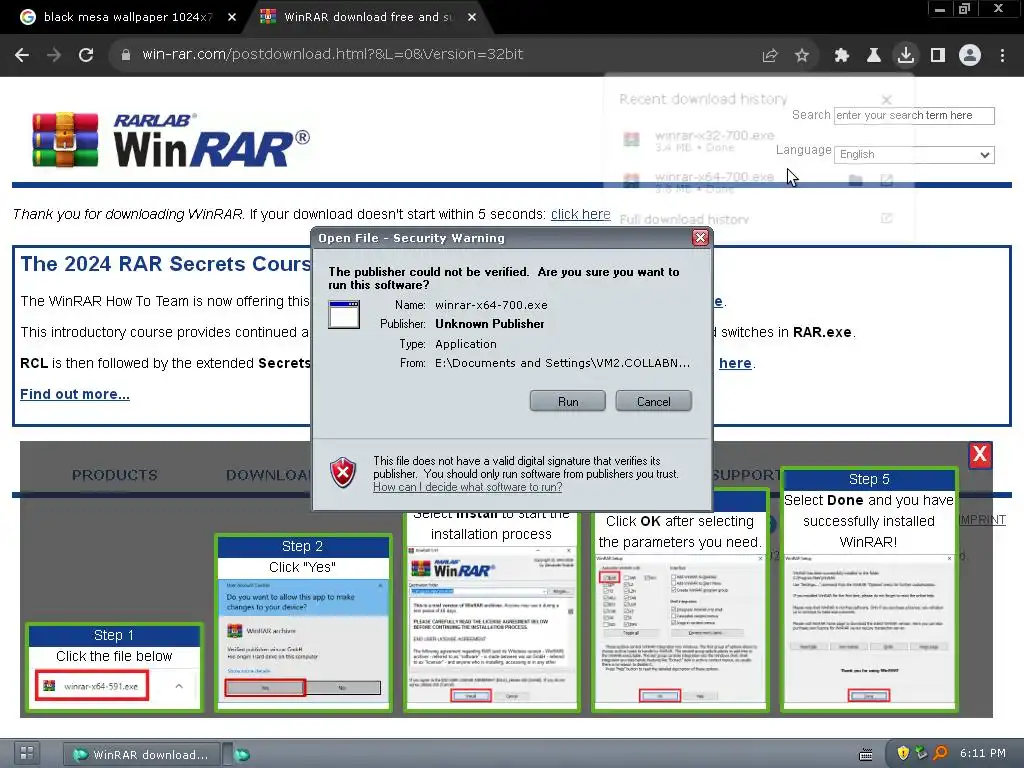Open the SUPPORT menu item
The image size is (1024, 768).
coord(746,475)
